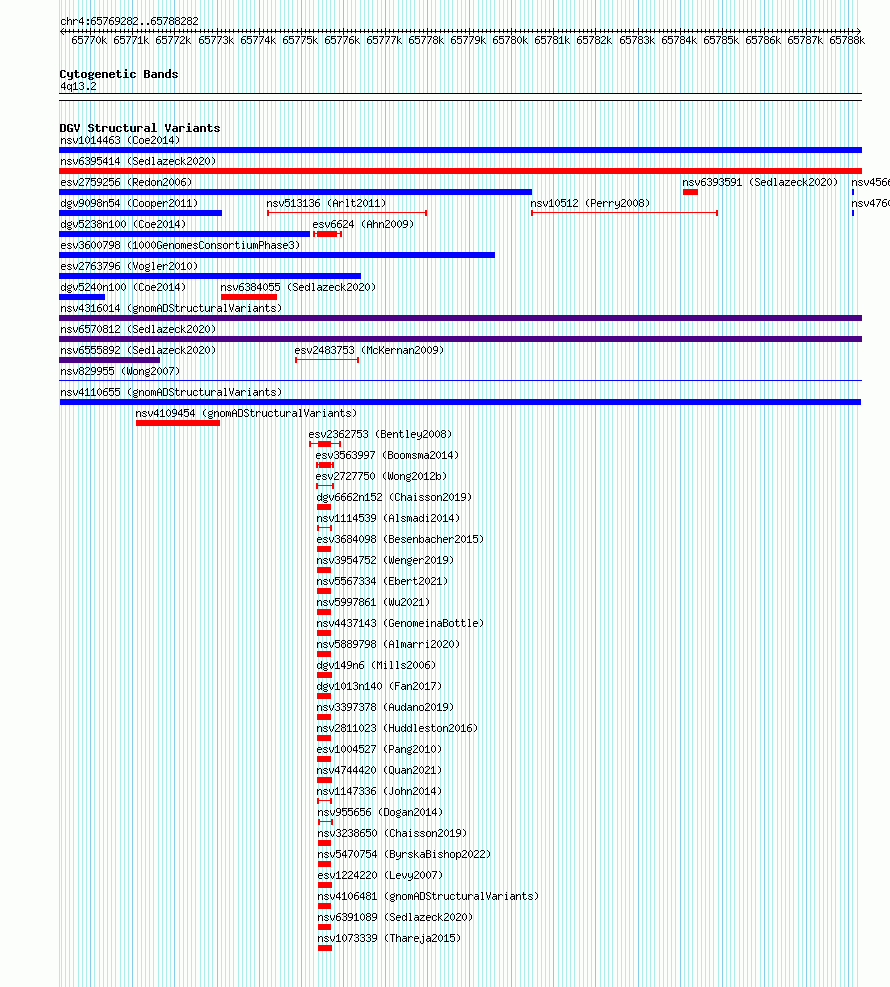Open dgv9098n54 (Cooper2011) variant label
The height and width of the screenshot is (987, 890).
pyautogui.click(x=129, y=203)
